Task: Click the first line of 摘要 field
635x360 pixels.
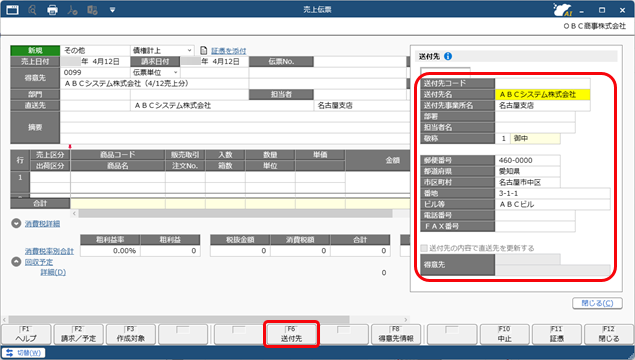Action: (x=235, y=117)
